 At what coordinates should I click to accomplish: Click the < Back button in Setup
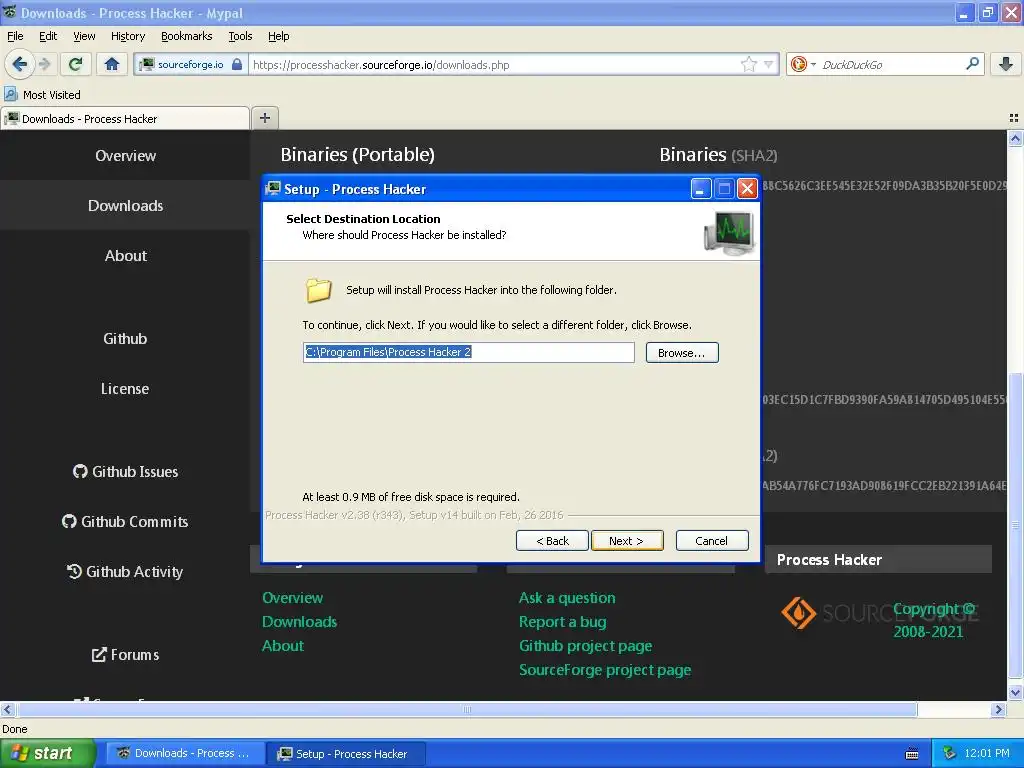pyautogui.click(x=552, y=541)
